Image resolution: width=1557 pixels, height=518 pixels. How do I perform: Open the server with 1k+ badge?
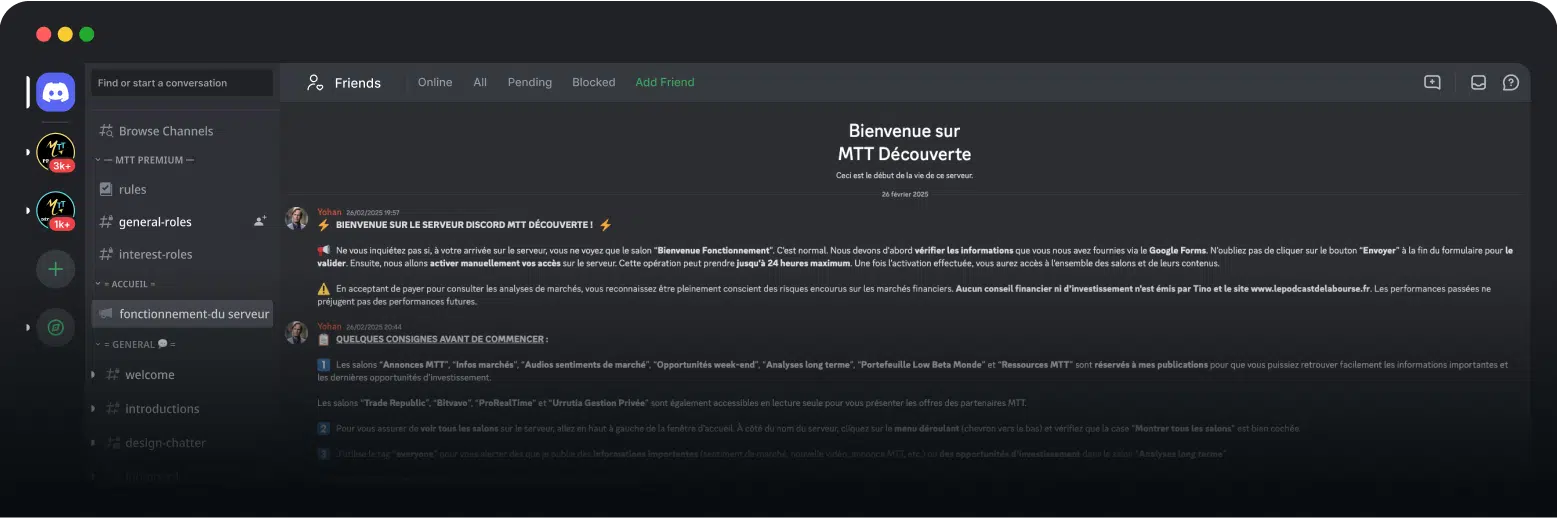55,210
